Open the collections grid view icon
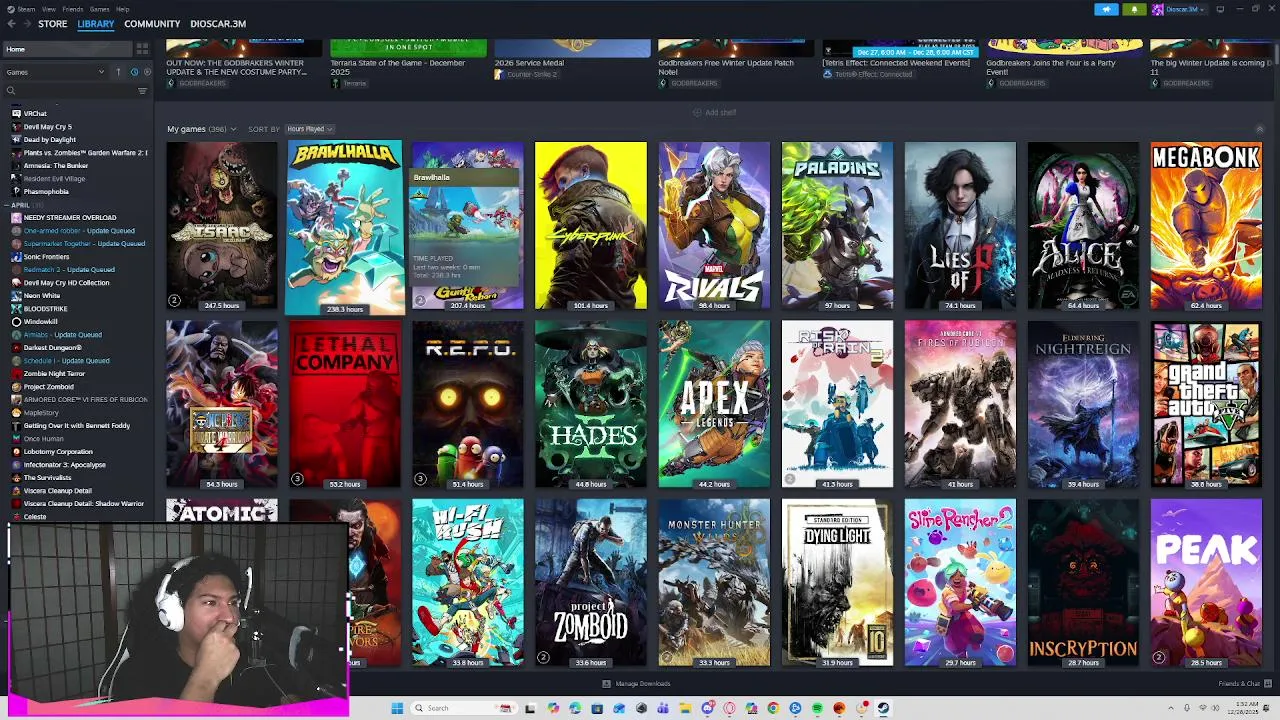Image resolution: width=1280 pixels, height=720 pixels. (142, 49)
